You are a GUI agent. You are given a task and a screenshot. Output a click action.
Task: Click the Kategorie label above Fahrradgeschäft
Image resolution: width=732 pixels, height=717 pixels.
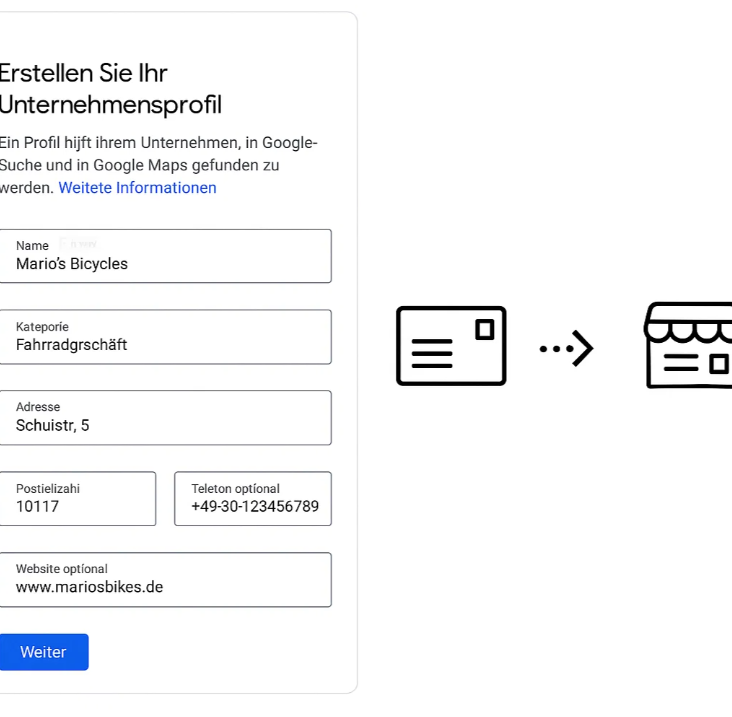(x=42, y=326)
